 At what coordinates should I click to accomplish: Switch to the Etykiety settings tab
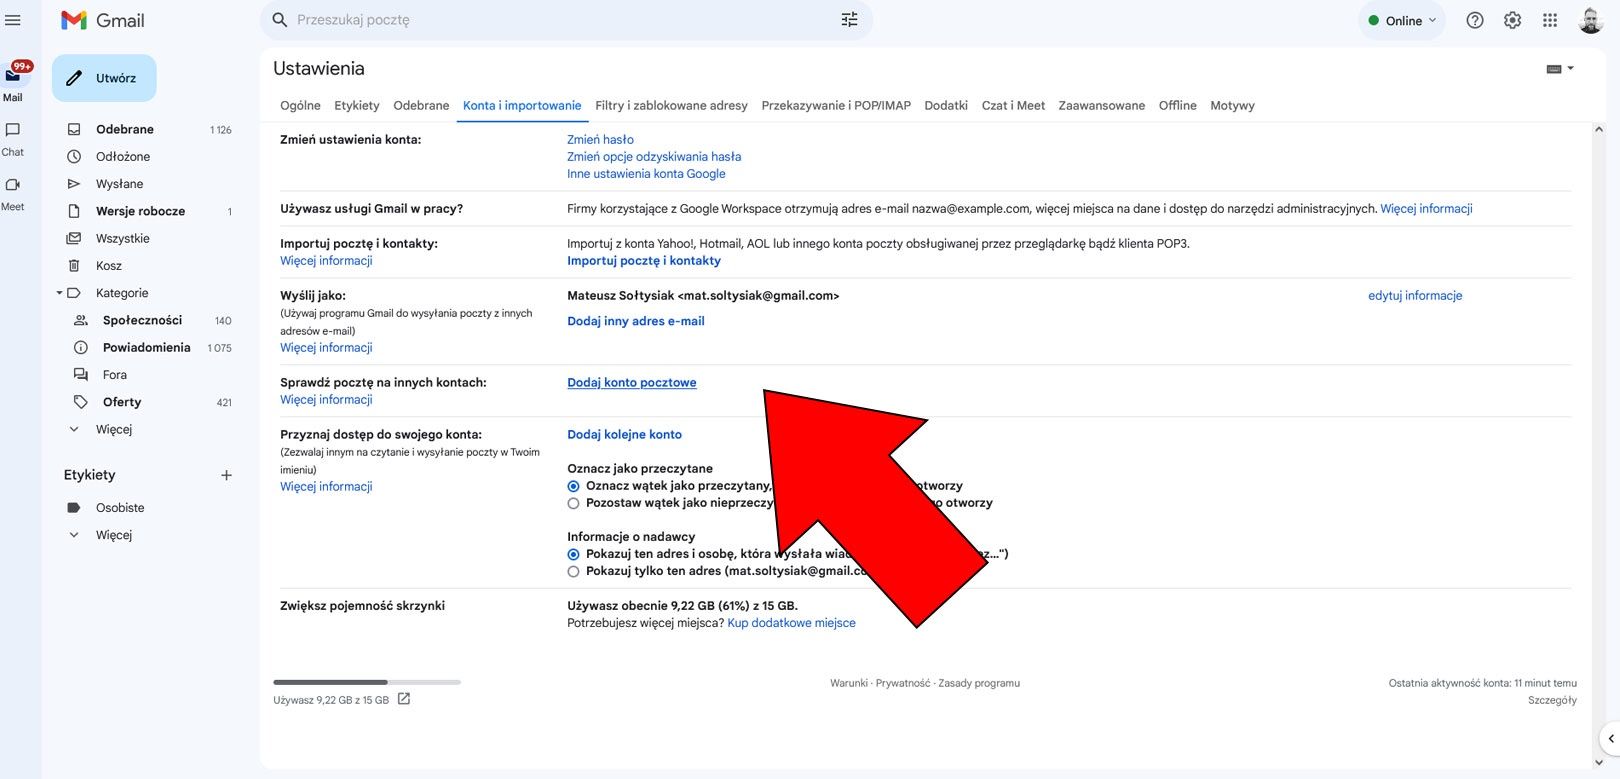pyautogui.click(x=357, y=105)
